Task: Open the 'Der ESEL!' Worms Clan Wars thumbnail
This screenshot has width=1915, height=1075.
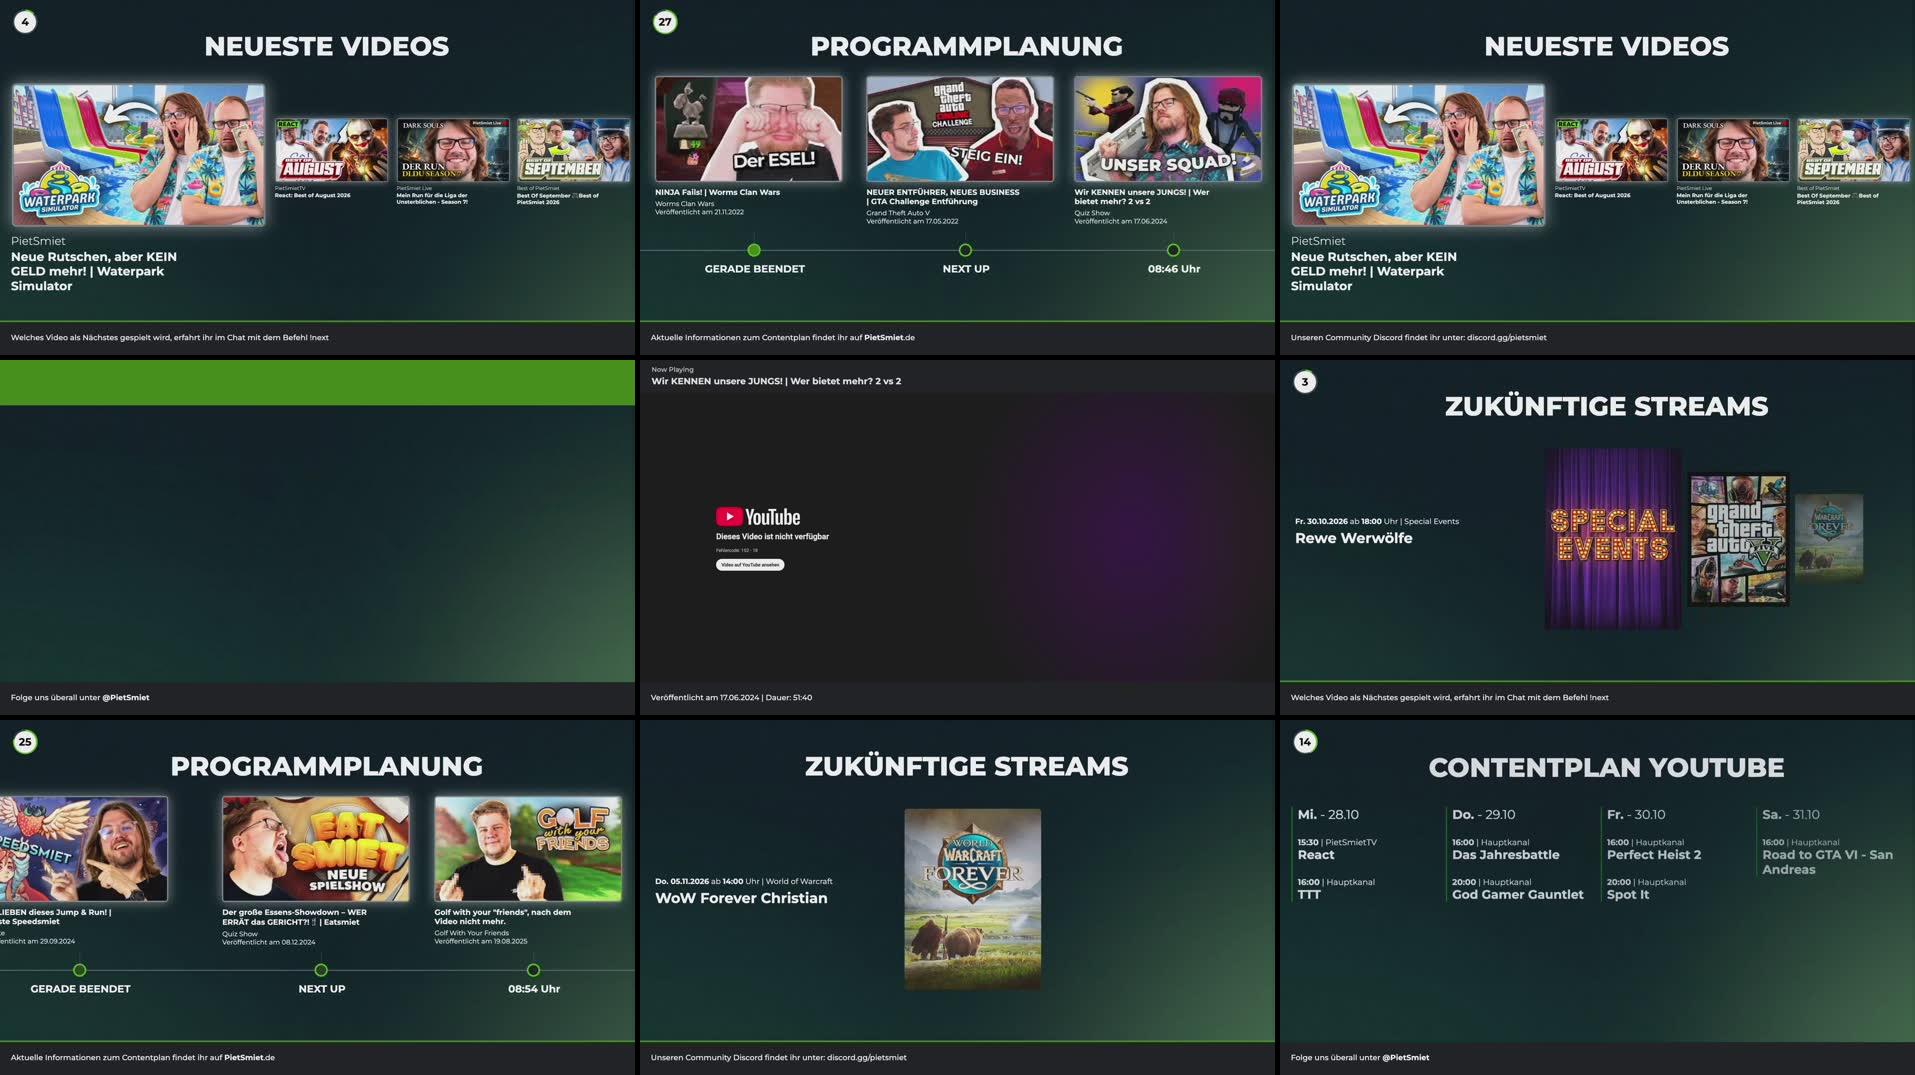Action: 748,129
